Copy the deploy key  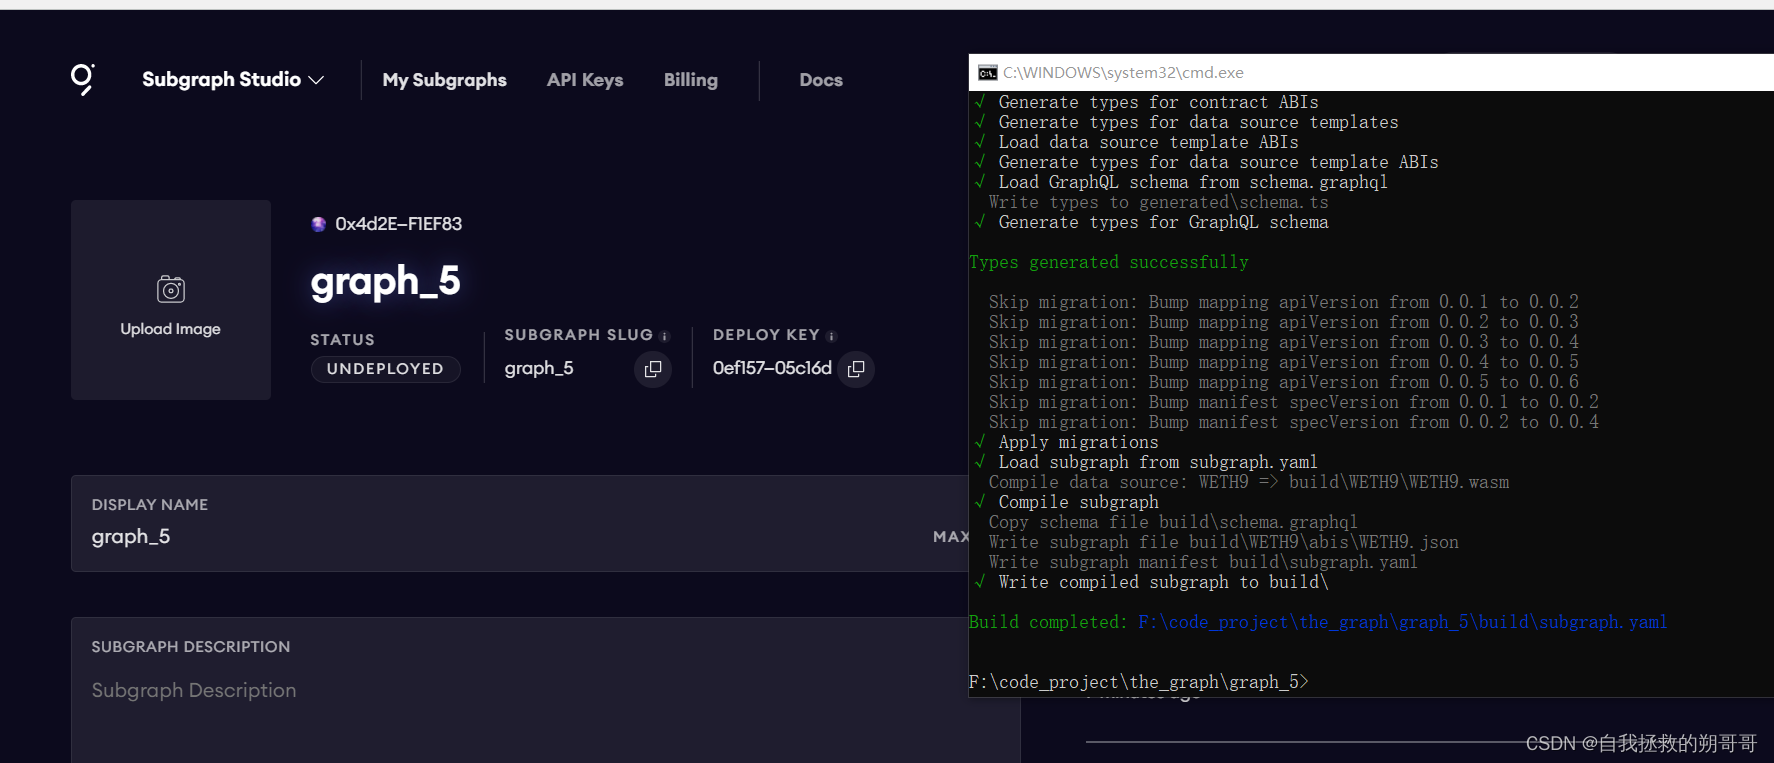856,369
